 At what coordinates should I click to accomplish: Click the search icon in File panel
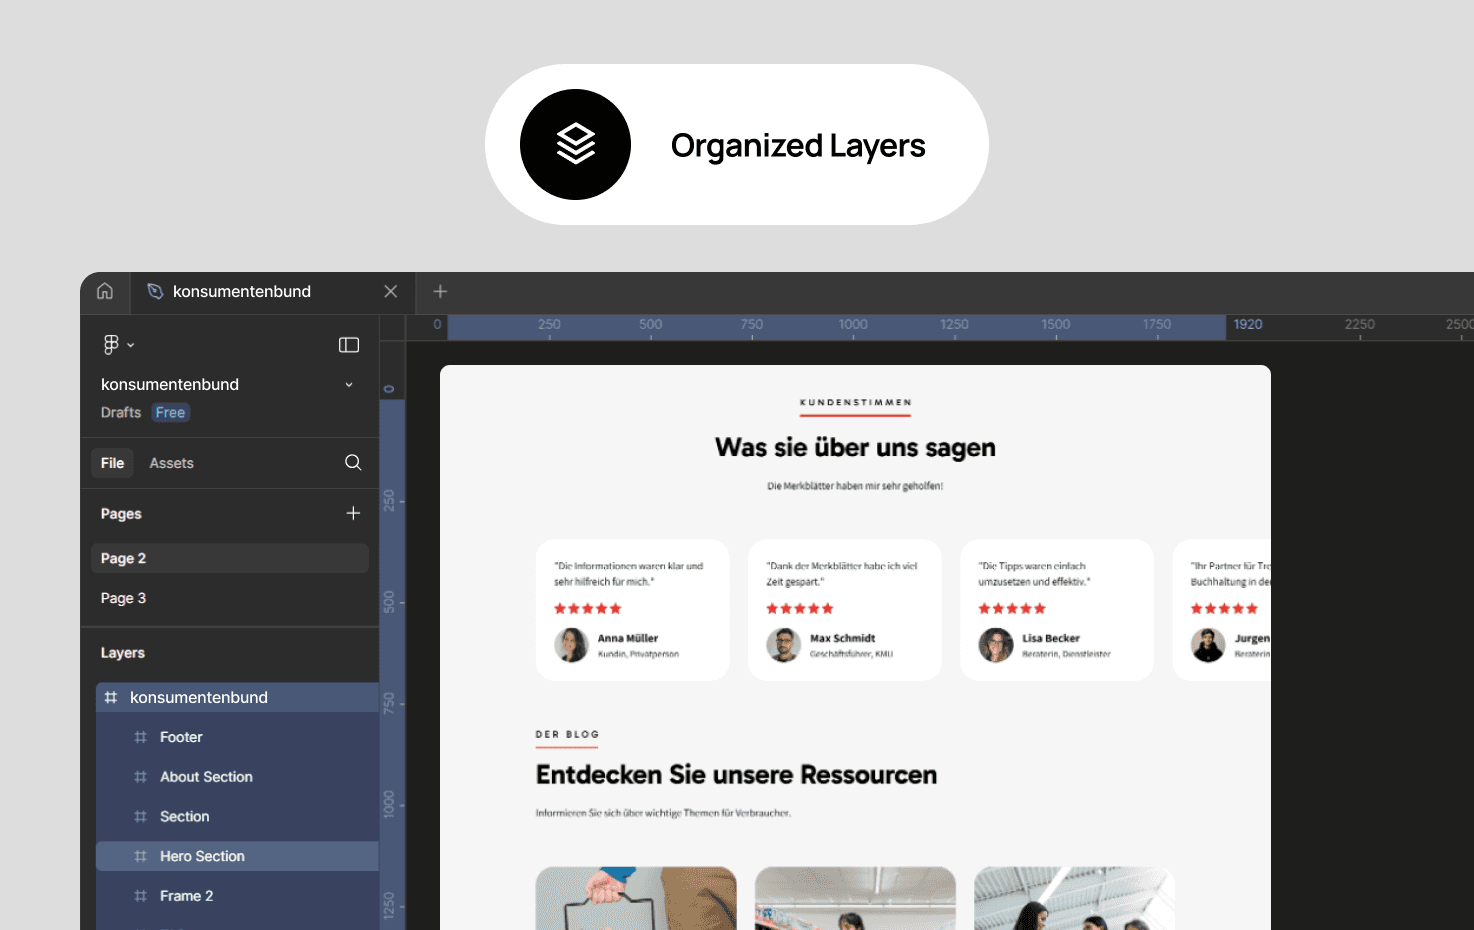pos(353,462)
